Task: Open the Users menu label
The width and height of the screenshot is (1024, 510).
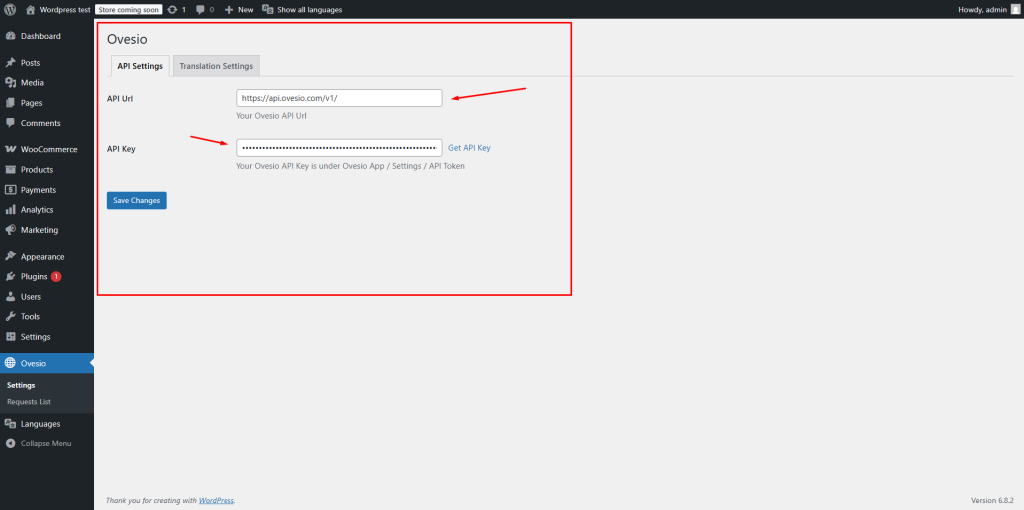Action: [31, 296]
